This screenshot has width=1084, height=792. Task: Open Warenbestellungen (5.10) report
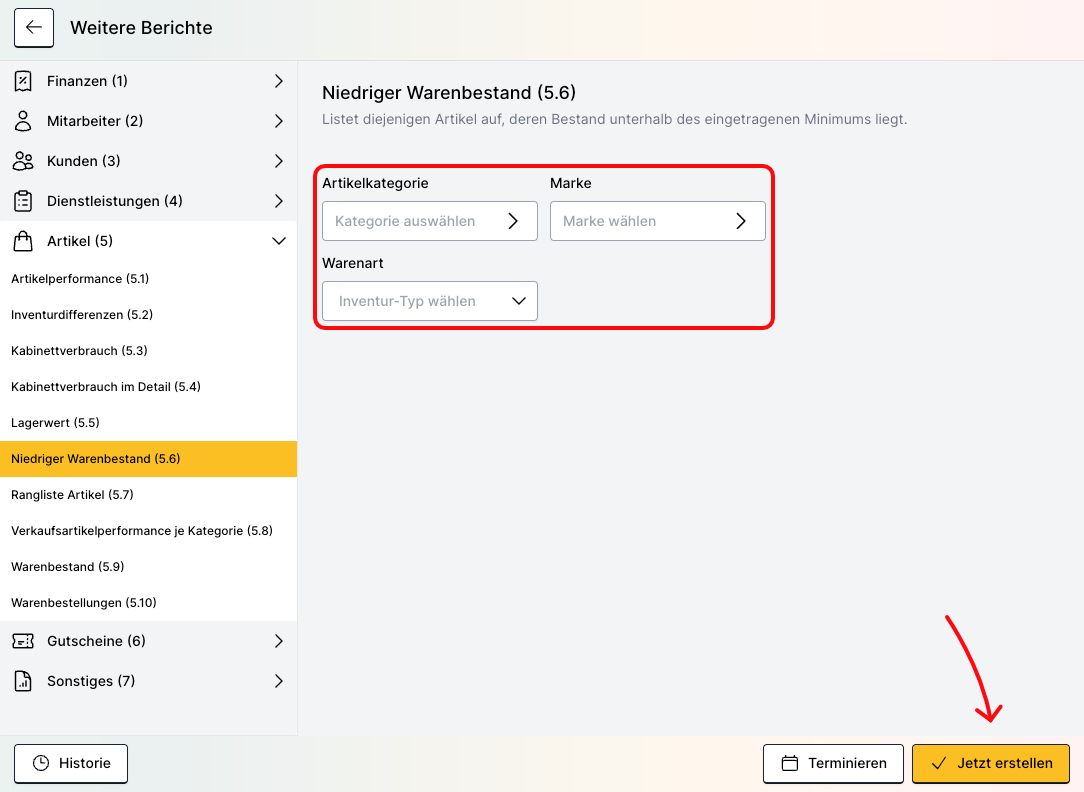coord(84,603)
